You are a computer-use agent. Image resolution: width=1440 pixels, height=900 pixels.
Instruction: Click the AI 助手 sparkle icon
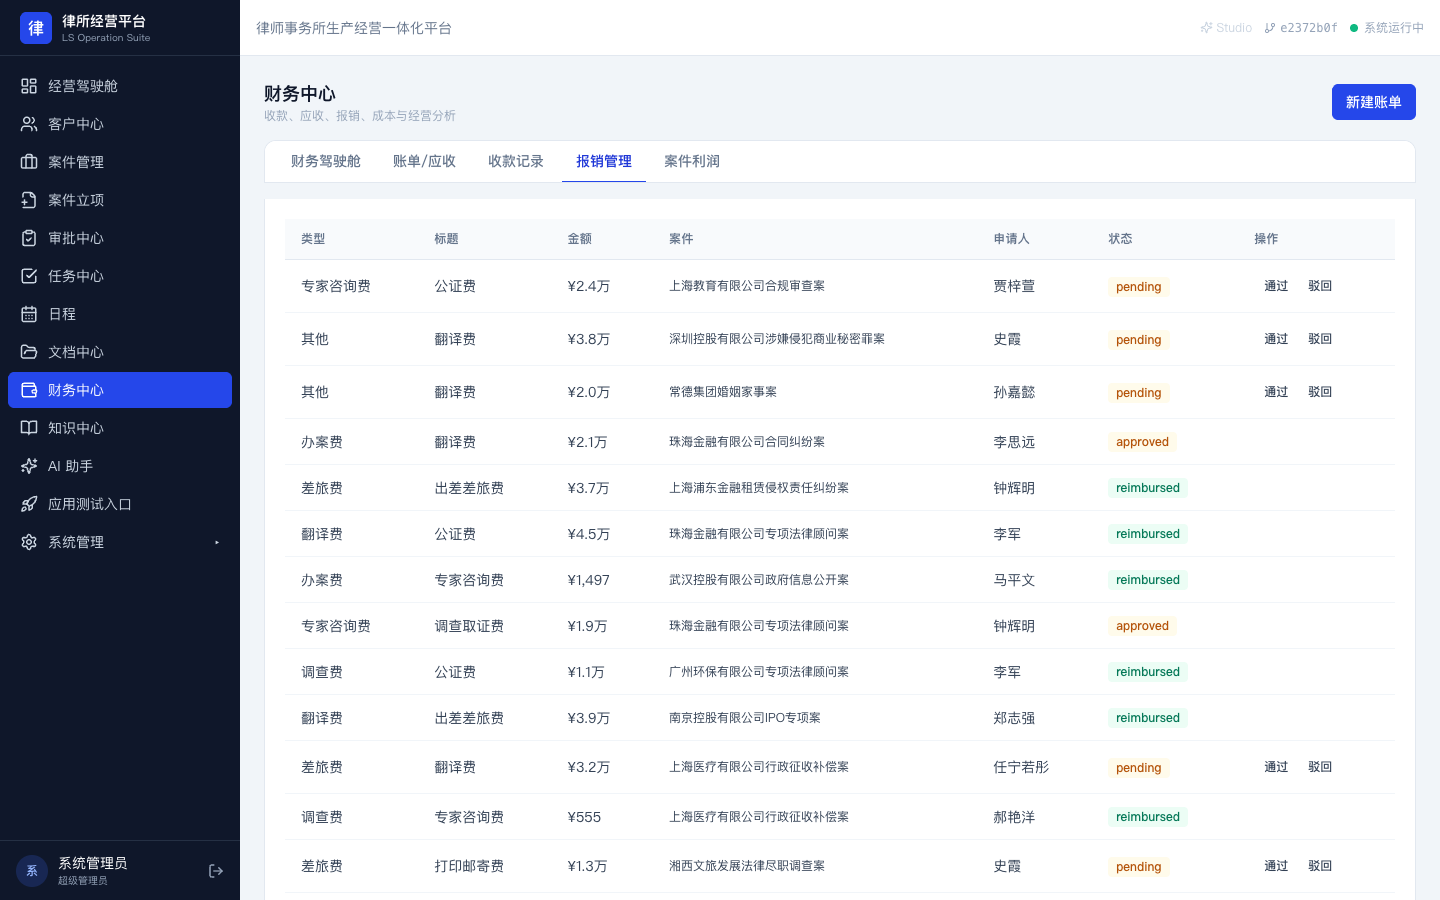click(29, 466)
